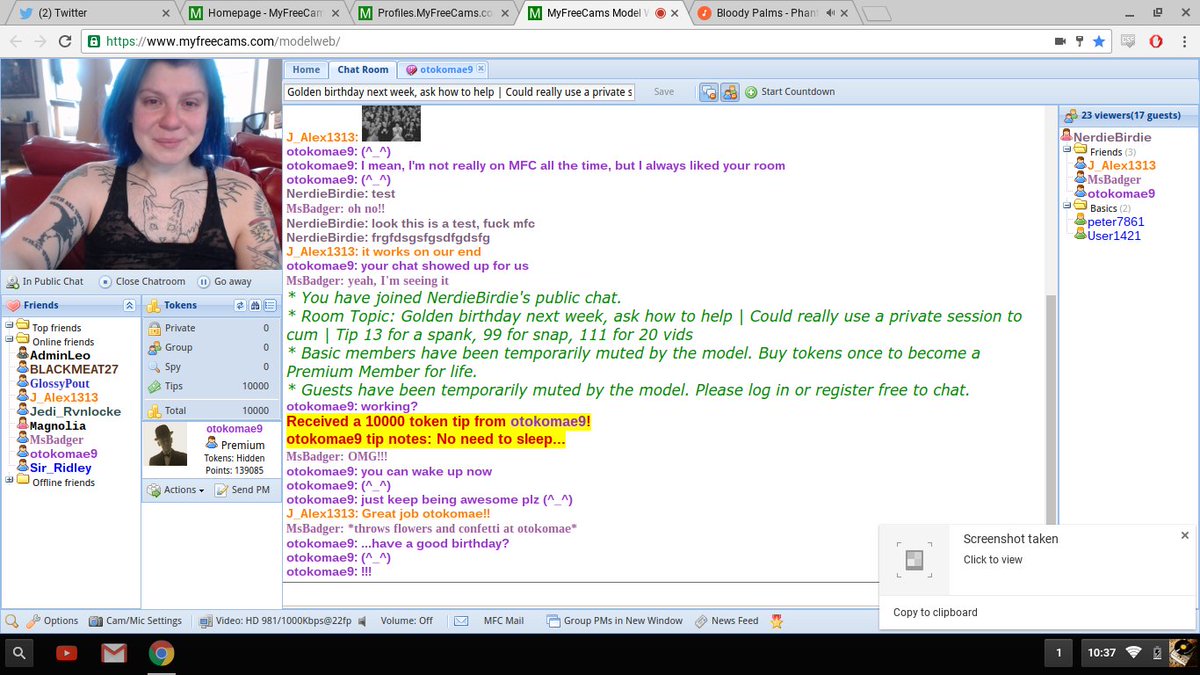The width and height of the screenshot is (1200, 675).
Task: Collapse the Basics (2) group in viewers list
Action: (x=1067, y=207)
